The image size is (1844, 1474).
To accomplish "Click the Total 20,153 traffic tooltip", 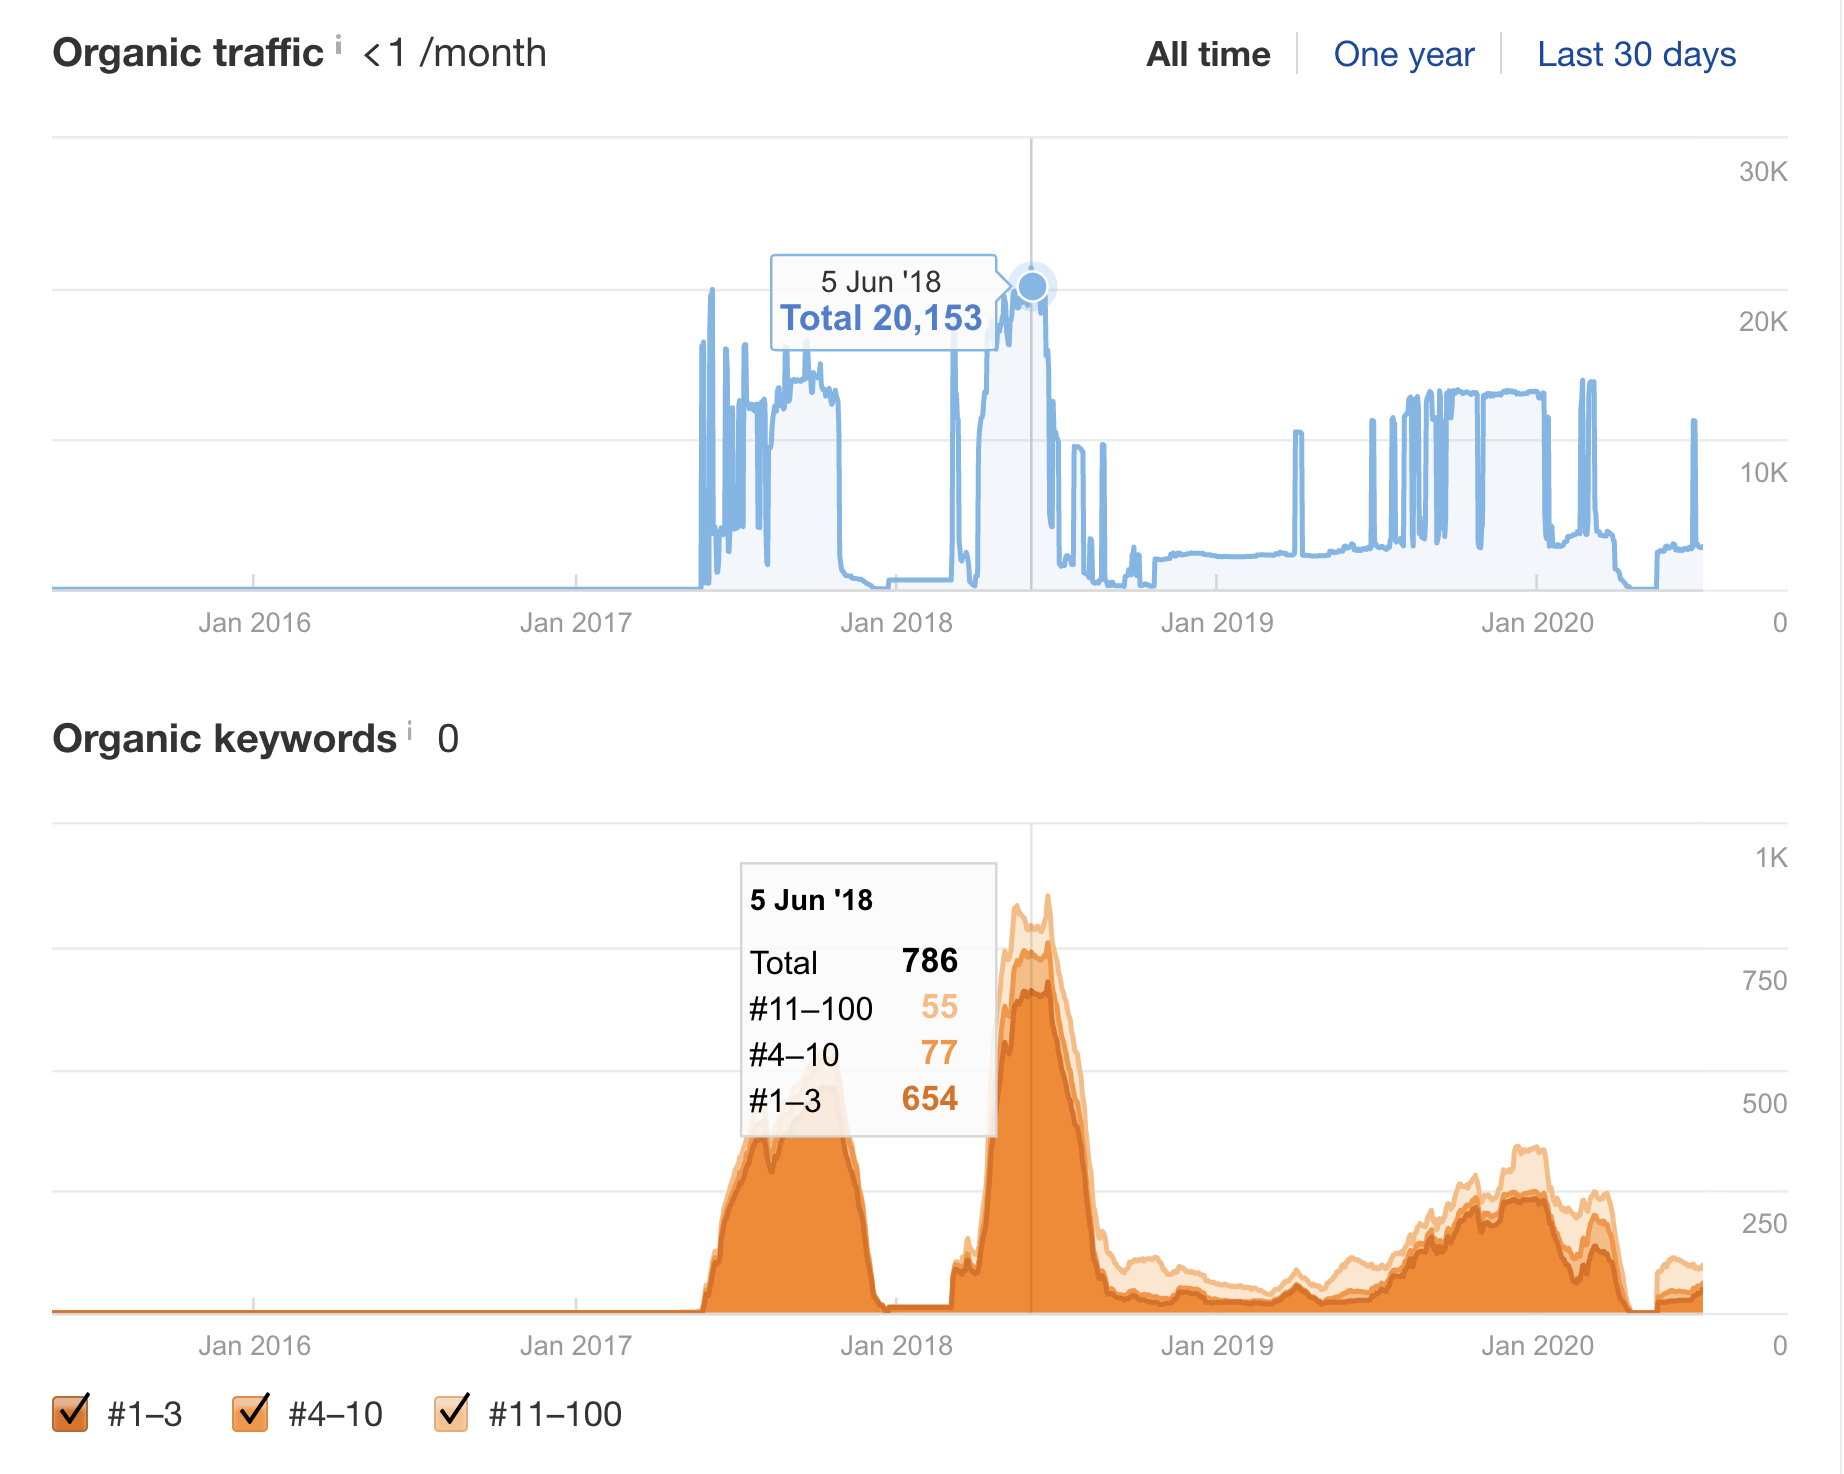I will pyautogui.click(x=881, y=318).
